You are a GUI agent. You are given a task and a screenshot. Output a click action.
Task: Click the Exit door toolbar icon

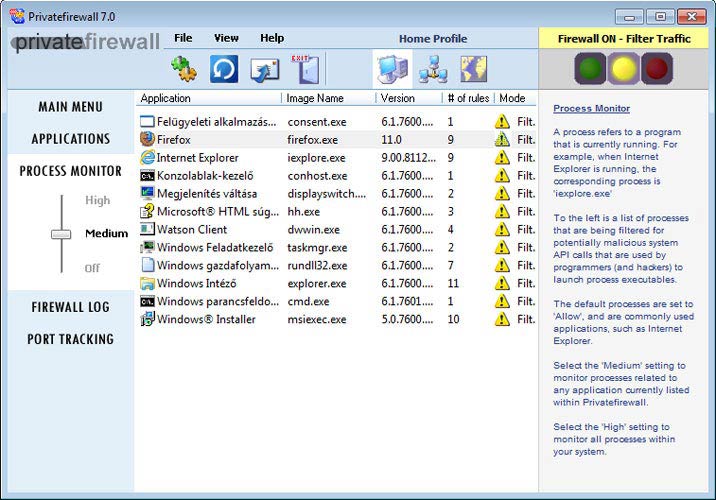(x=305, y=69)
